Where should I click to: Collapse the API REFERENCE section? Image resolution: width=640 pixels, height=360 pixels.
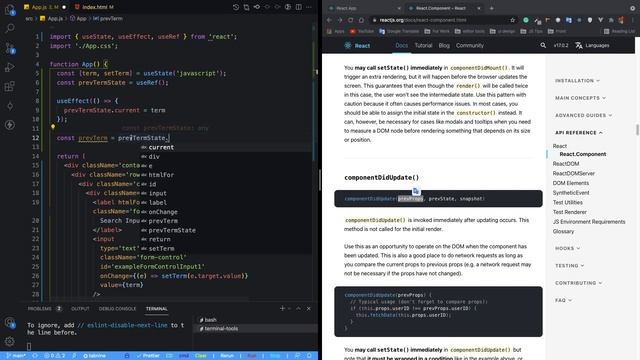(x=578, y=133)
